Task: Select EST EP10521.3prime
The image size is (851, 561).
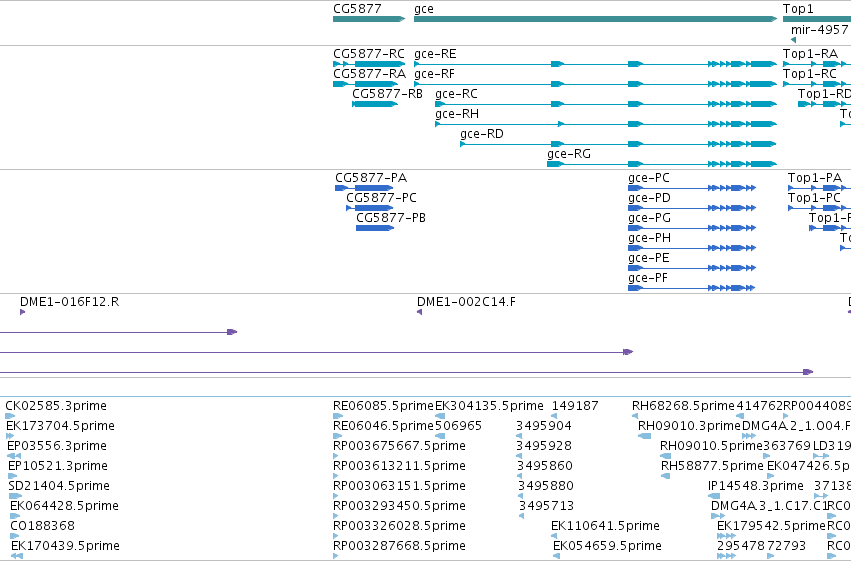Action: pyautogui.click(x=58, y=466)
